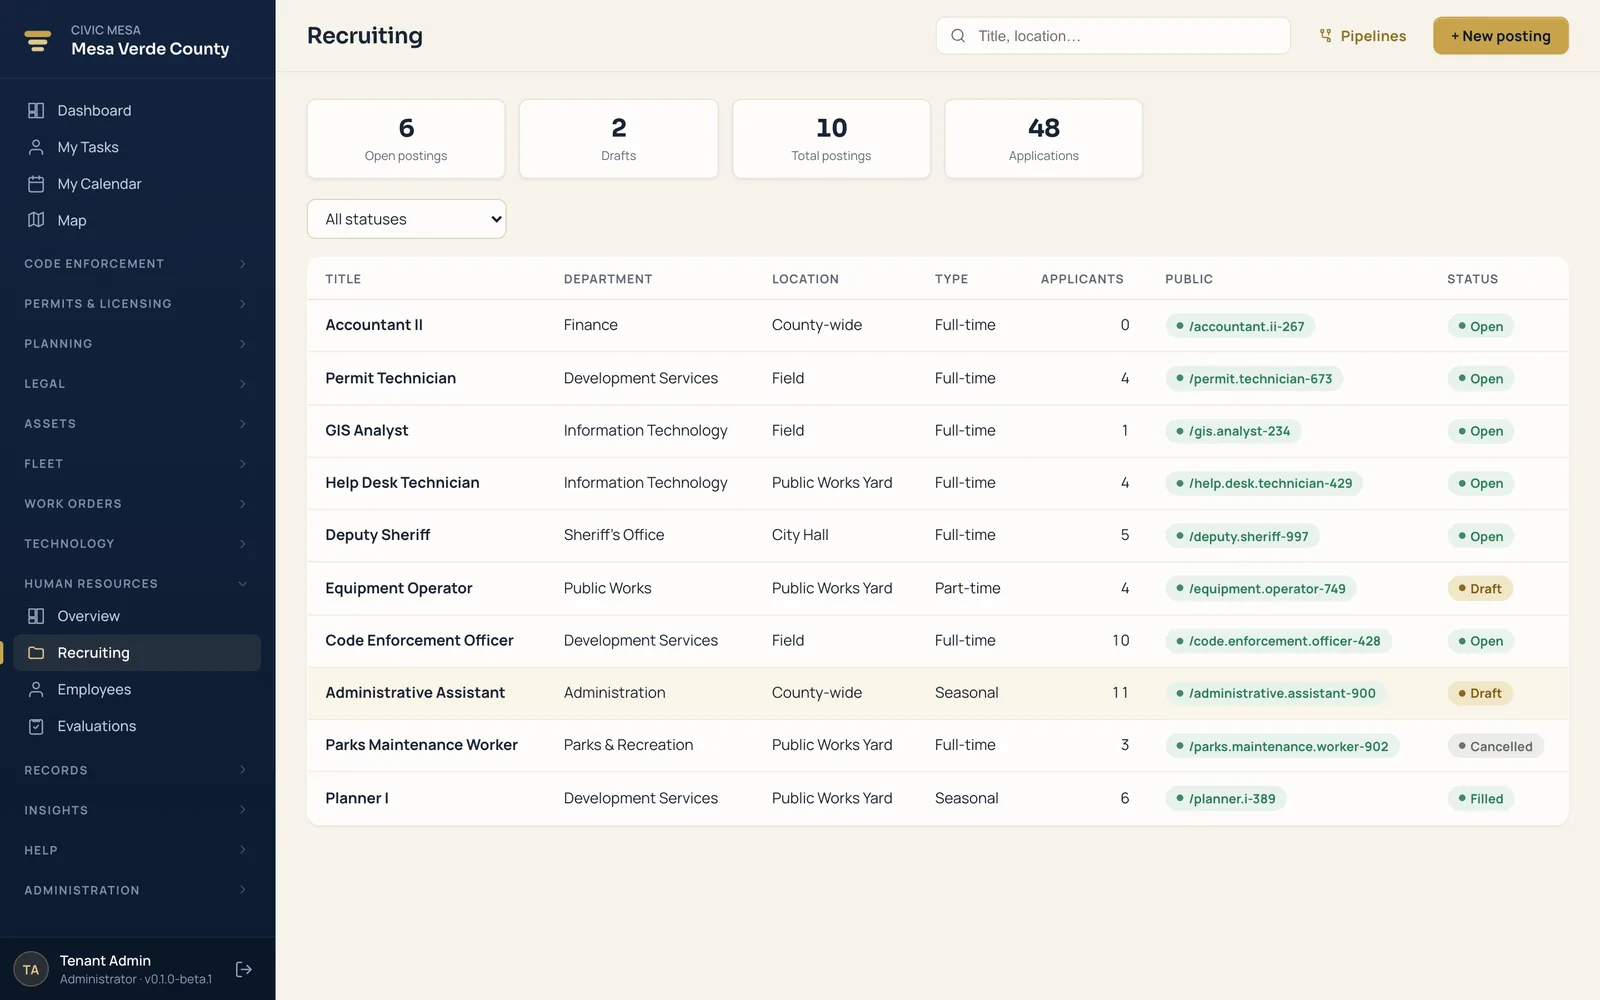Expand the Fleet section
This screenshot has width=1600, height=1000.
[137, 464]
